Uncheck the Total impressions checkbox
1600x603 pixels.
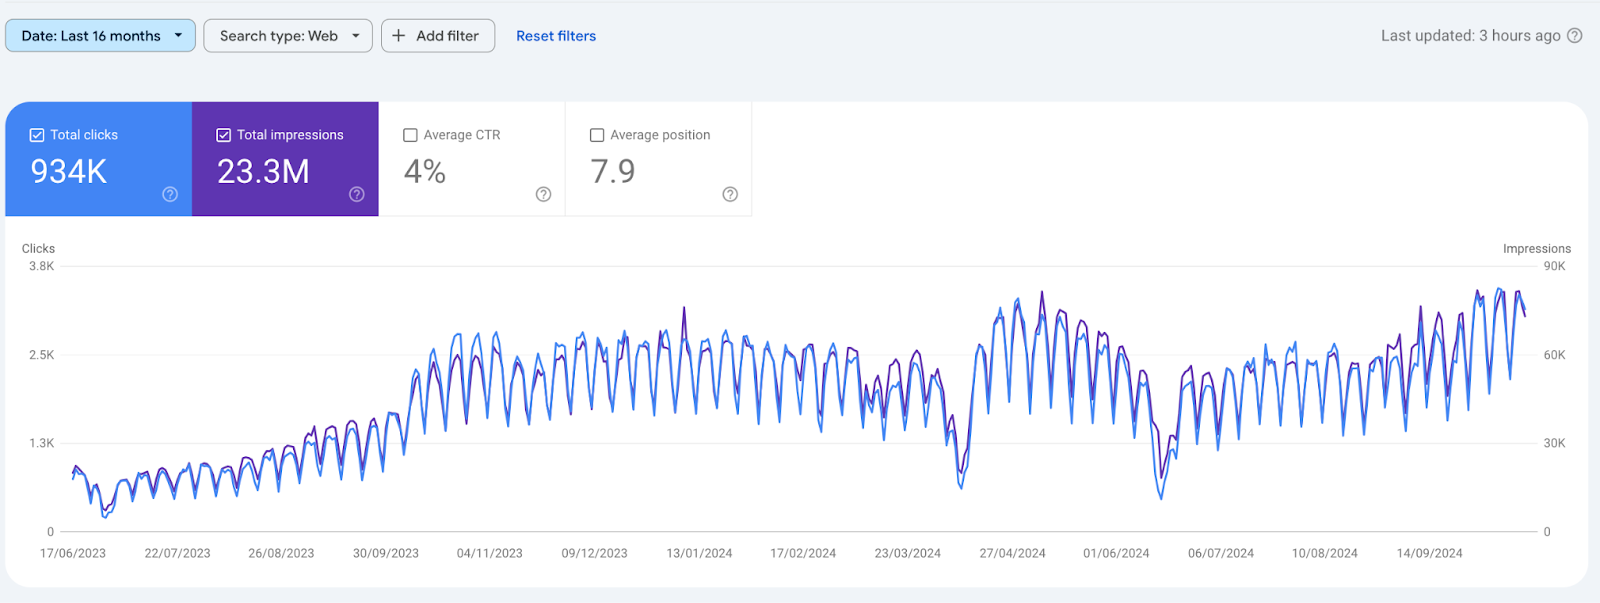[x=224, y=135]
